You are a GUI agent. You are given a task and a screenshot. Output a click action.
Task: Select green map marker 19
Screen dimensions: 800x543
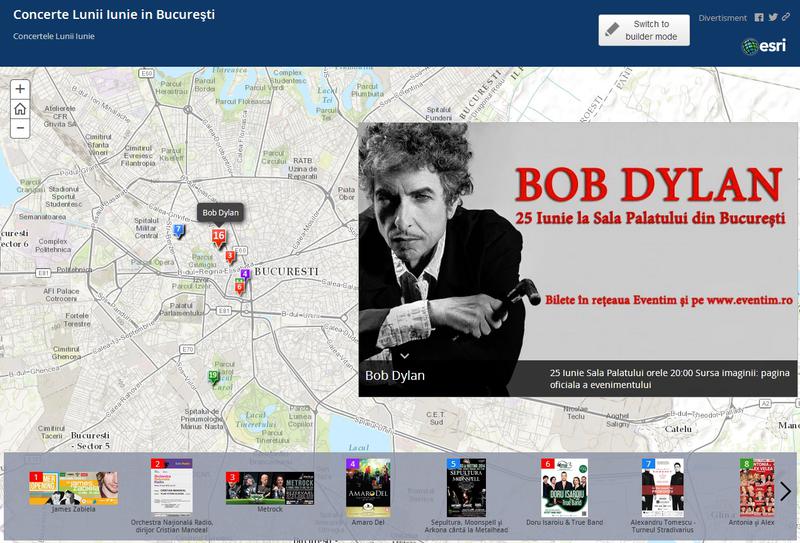(213, 377)
